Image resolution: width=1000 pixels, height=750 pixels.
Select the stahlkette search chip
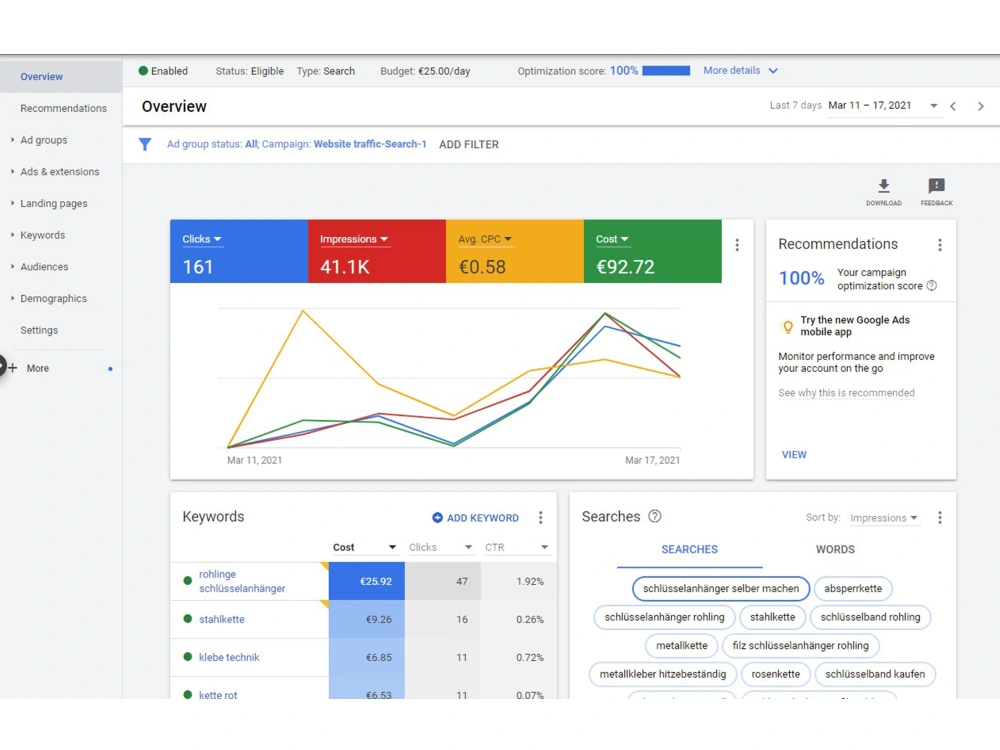(x=772, y=617)
